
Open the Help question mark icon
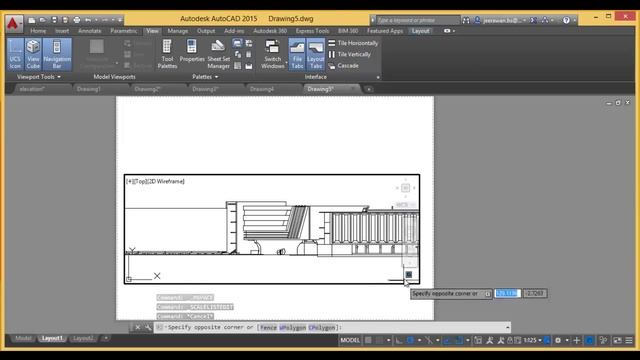pos(566,20)
